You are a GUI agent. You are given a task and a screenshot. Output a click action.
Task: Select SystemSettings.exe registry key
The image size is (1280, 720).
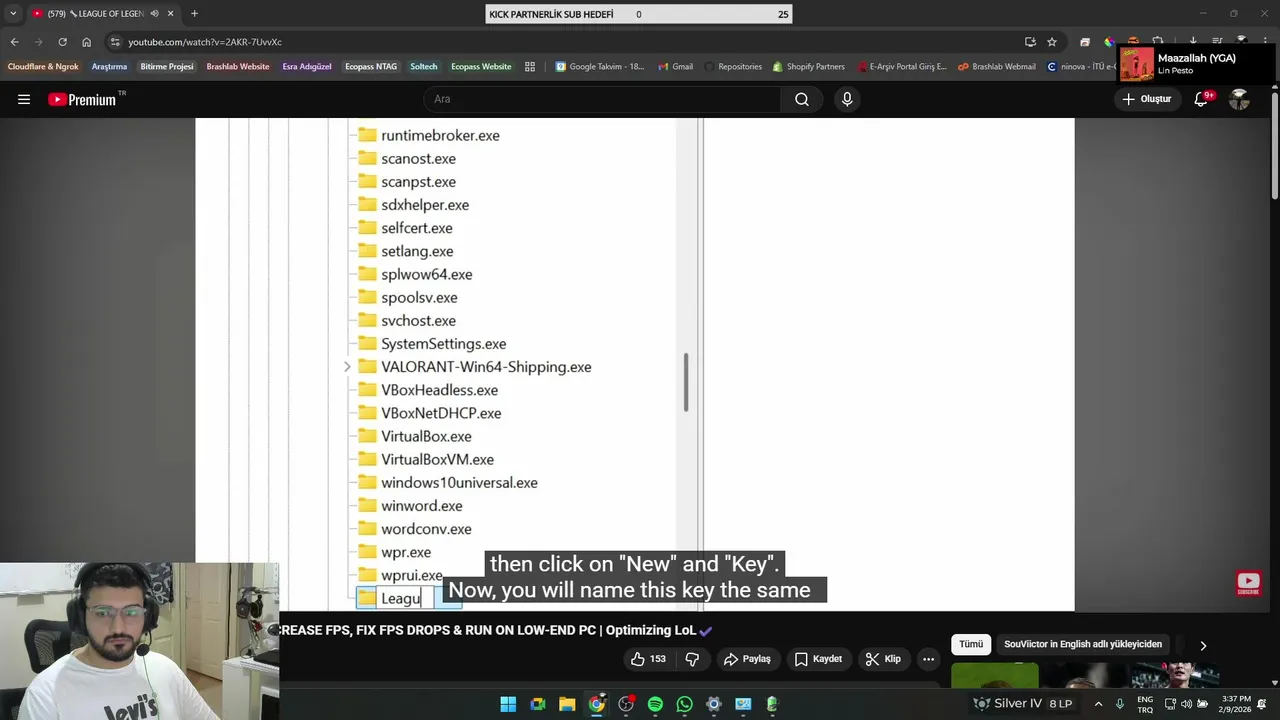432,344
